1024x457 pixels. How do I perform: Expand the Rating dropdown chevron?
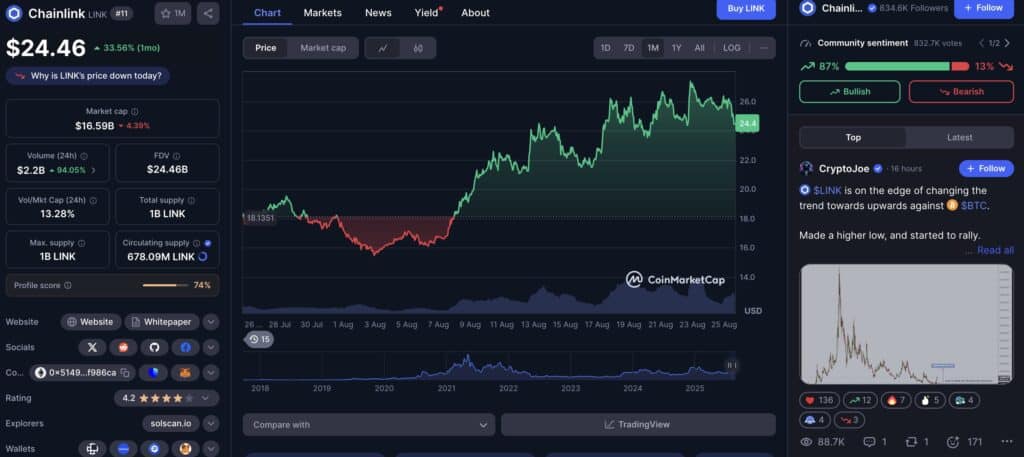206,398
